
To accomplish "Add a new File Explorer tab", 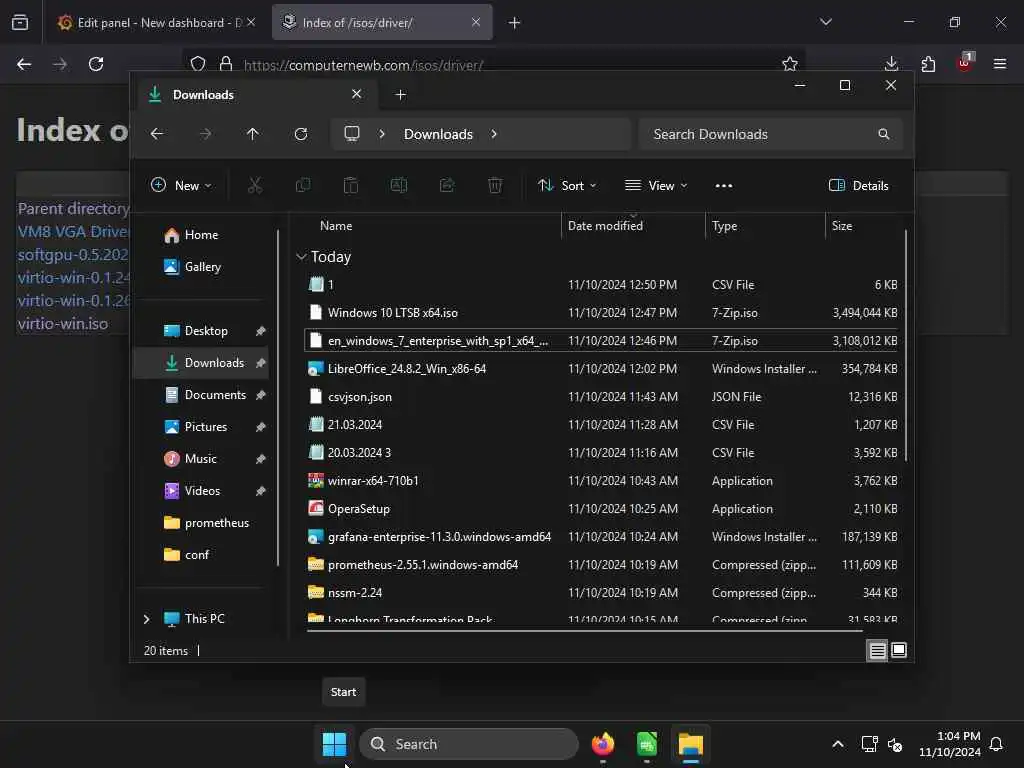I will 400,95.
